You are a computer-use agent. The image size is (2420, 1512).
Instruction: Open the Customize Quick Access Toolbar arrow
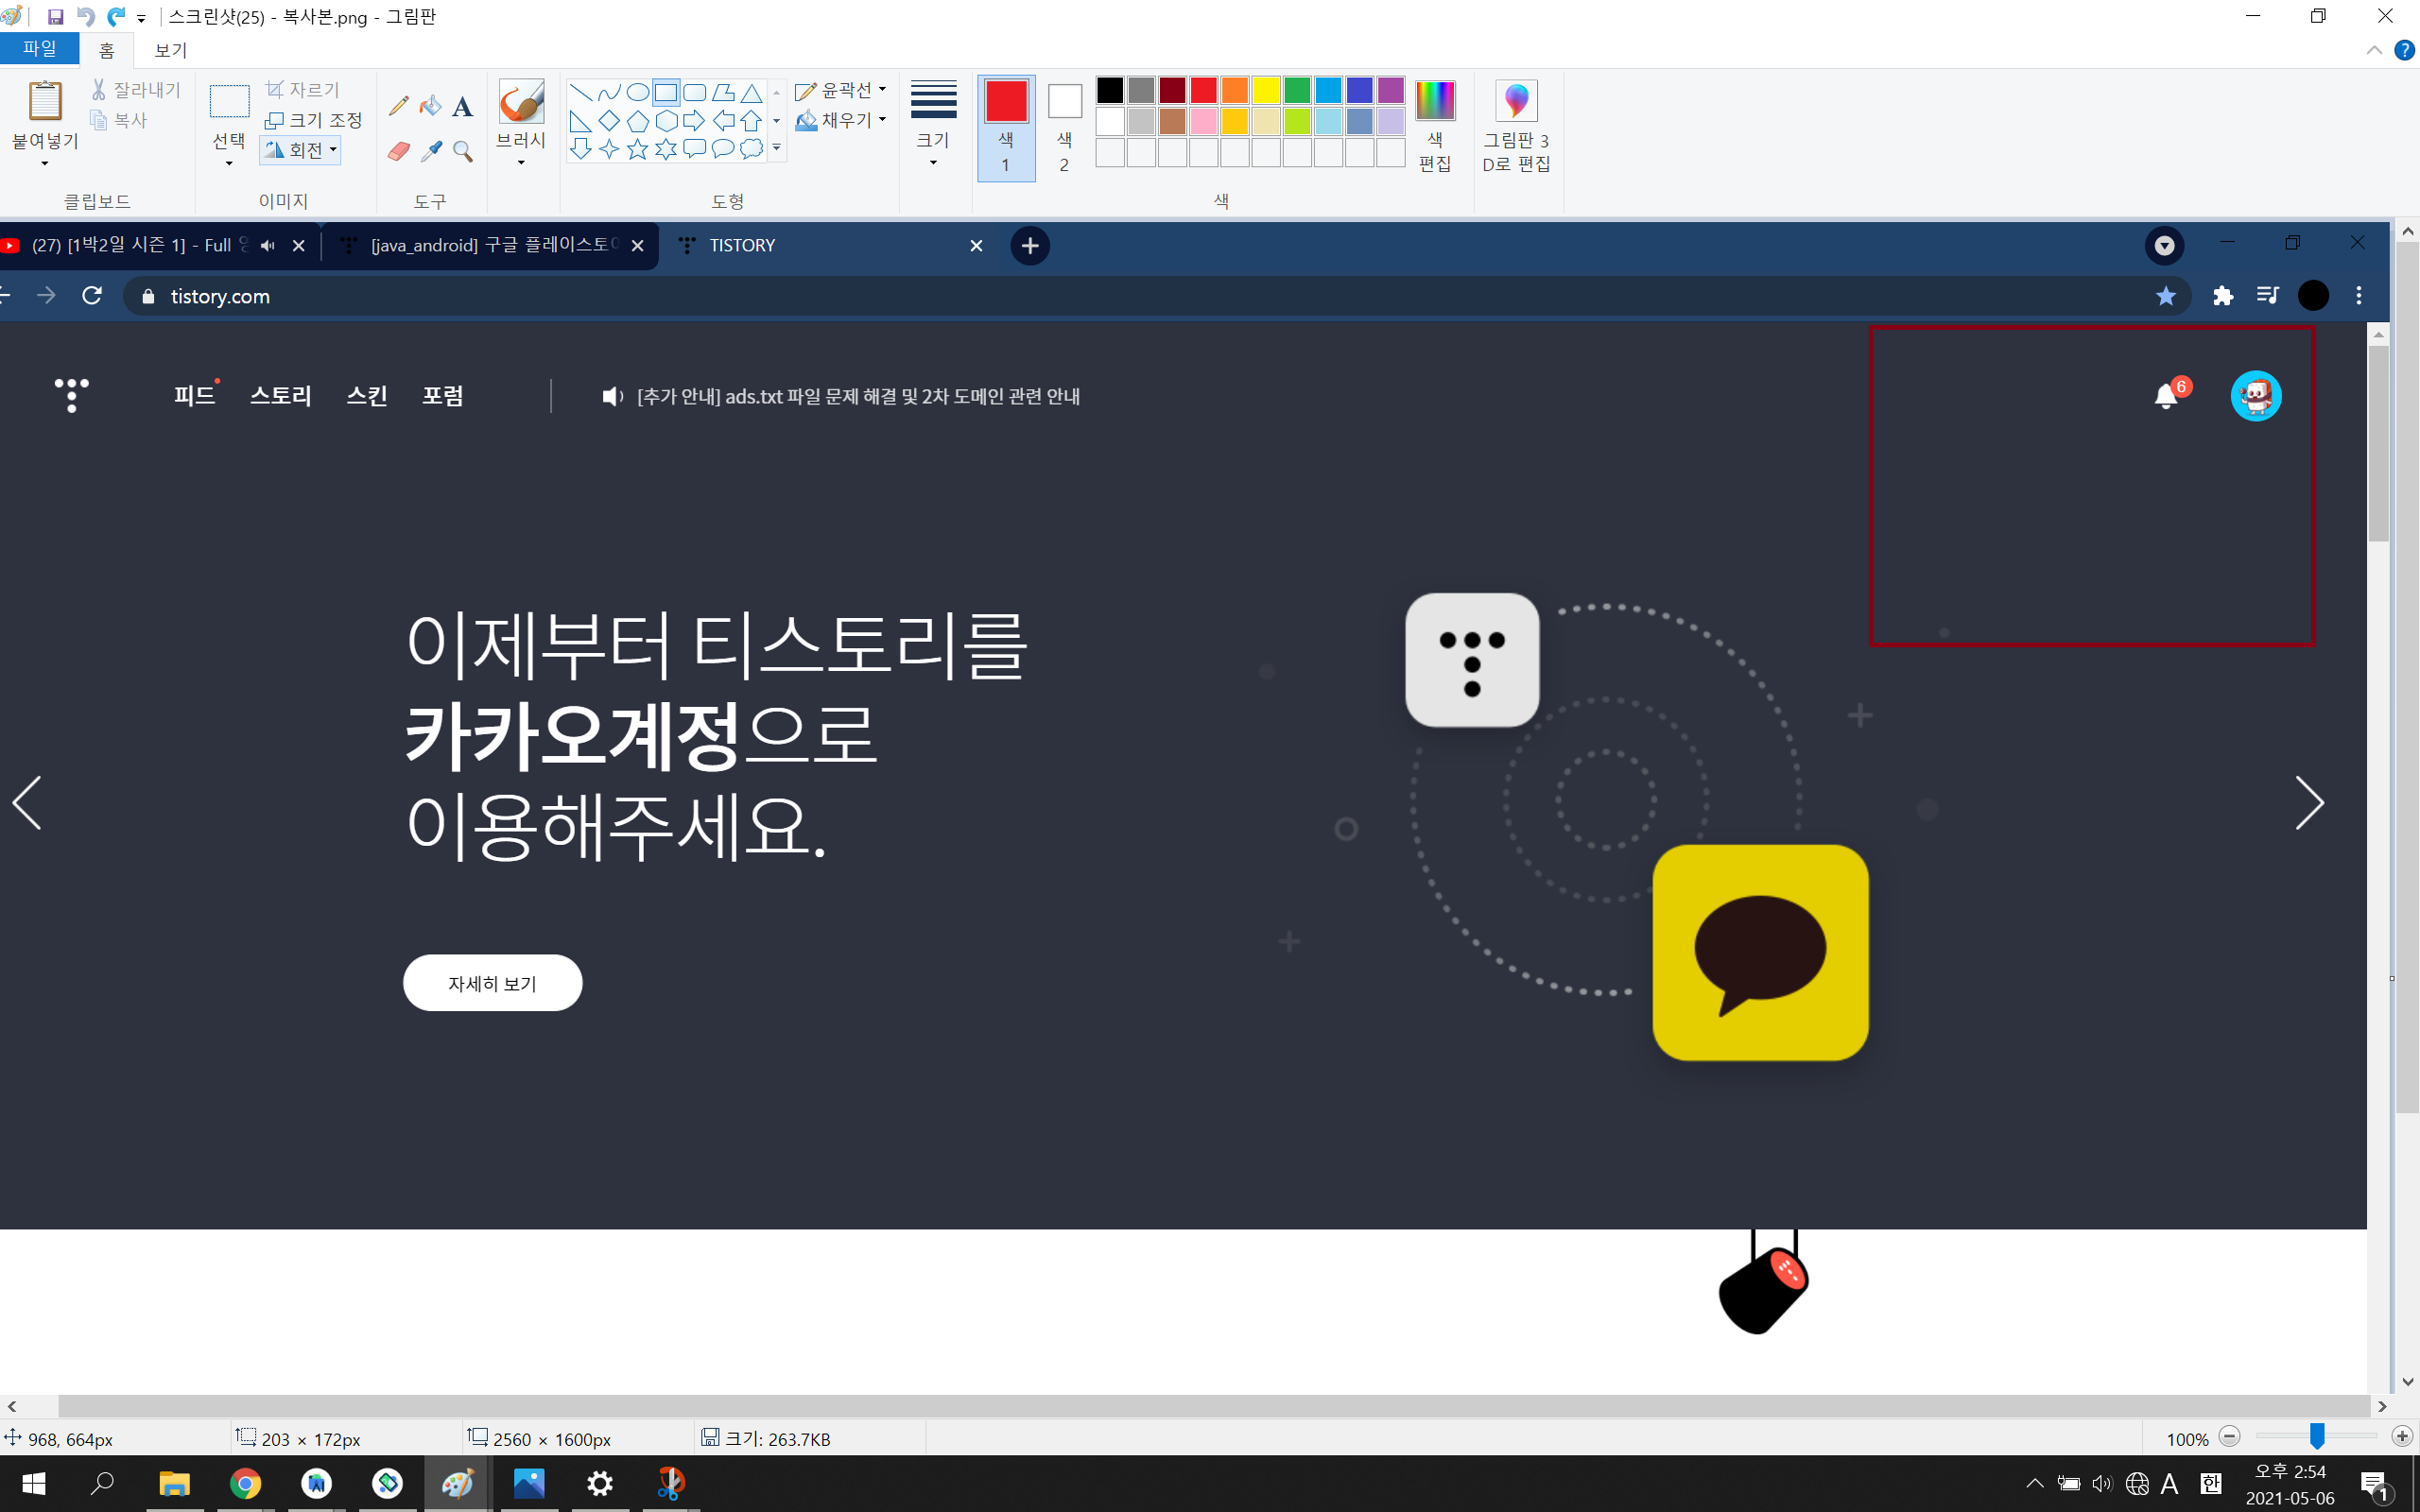(142, 19)
